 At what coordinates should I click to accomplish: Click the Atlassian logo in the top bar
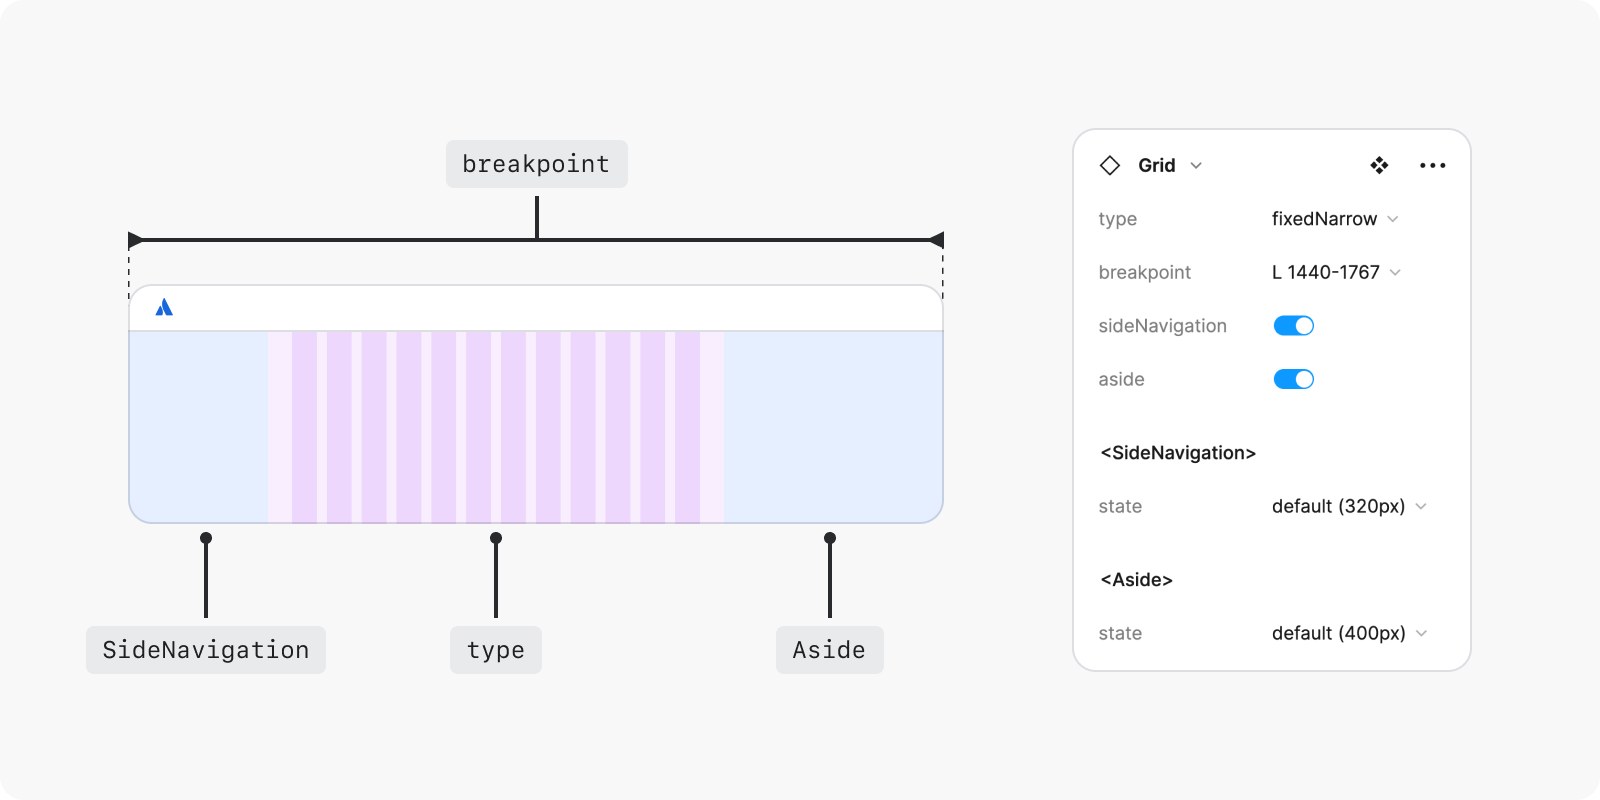pyautogui.click(x=164, y=308)
